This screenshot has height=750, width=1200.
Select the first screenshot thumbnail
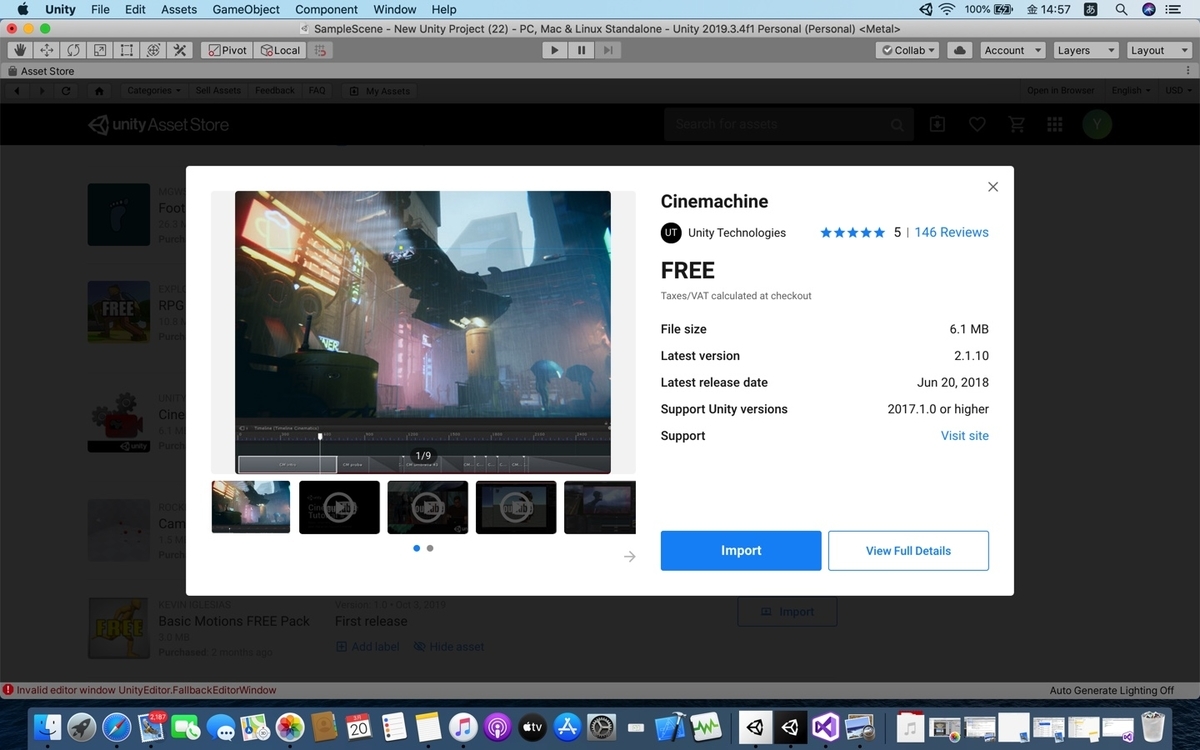[x=251, y=507]
